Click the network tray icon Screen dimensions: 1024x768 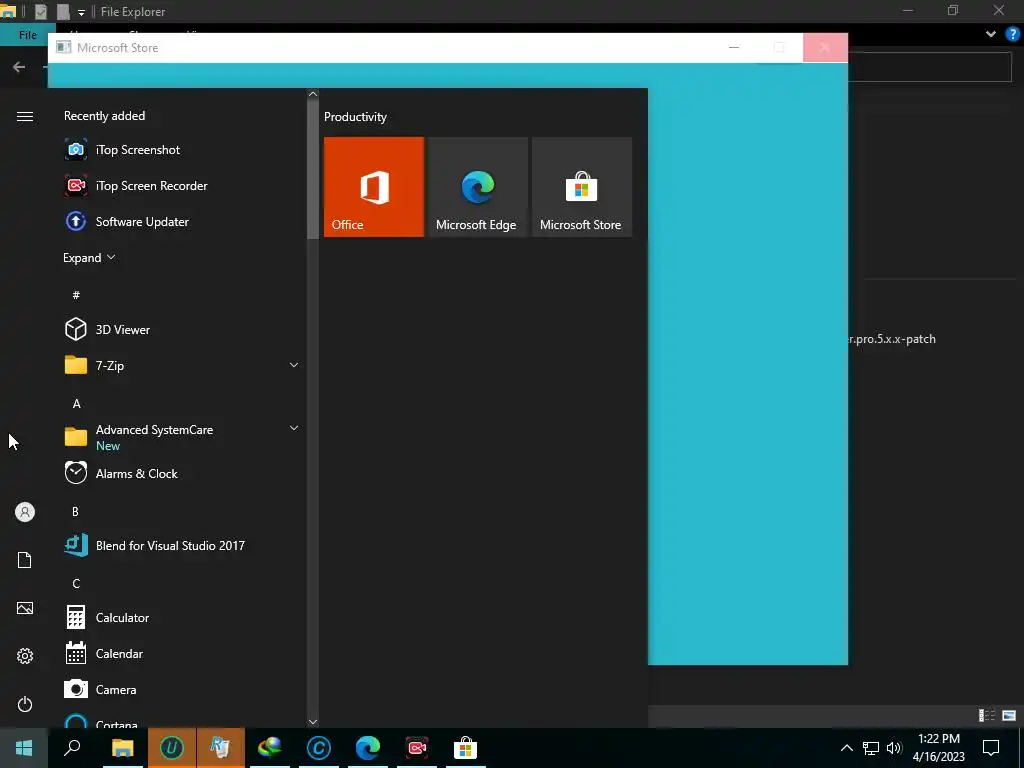tap(871, 748)
